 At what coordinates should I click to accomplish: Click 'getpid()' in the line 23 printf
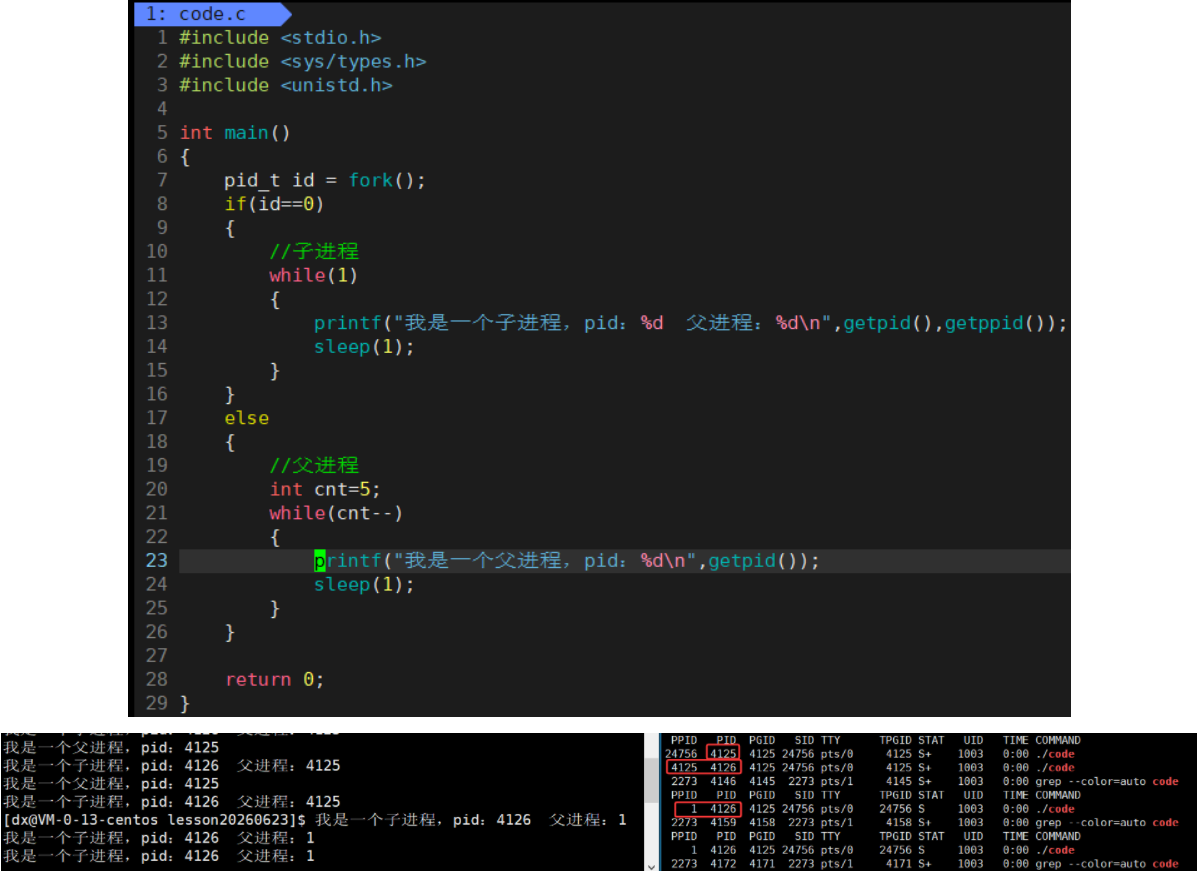coord(753,560)
